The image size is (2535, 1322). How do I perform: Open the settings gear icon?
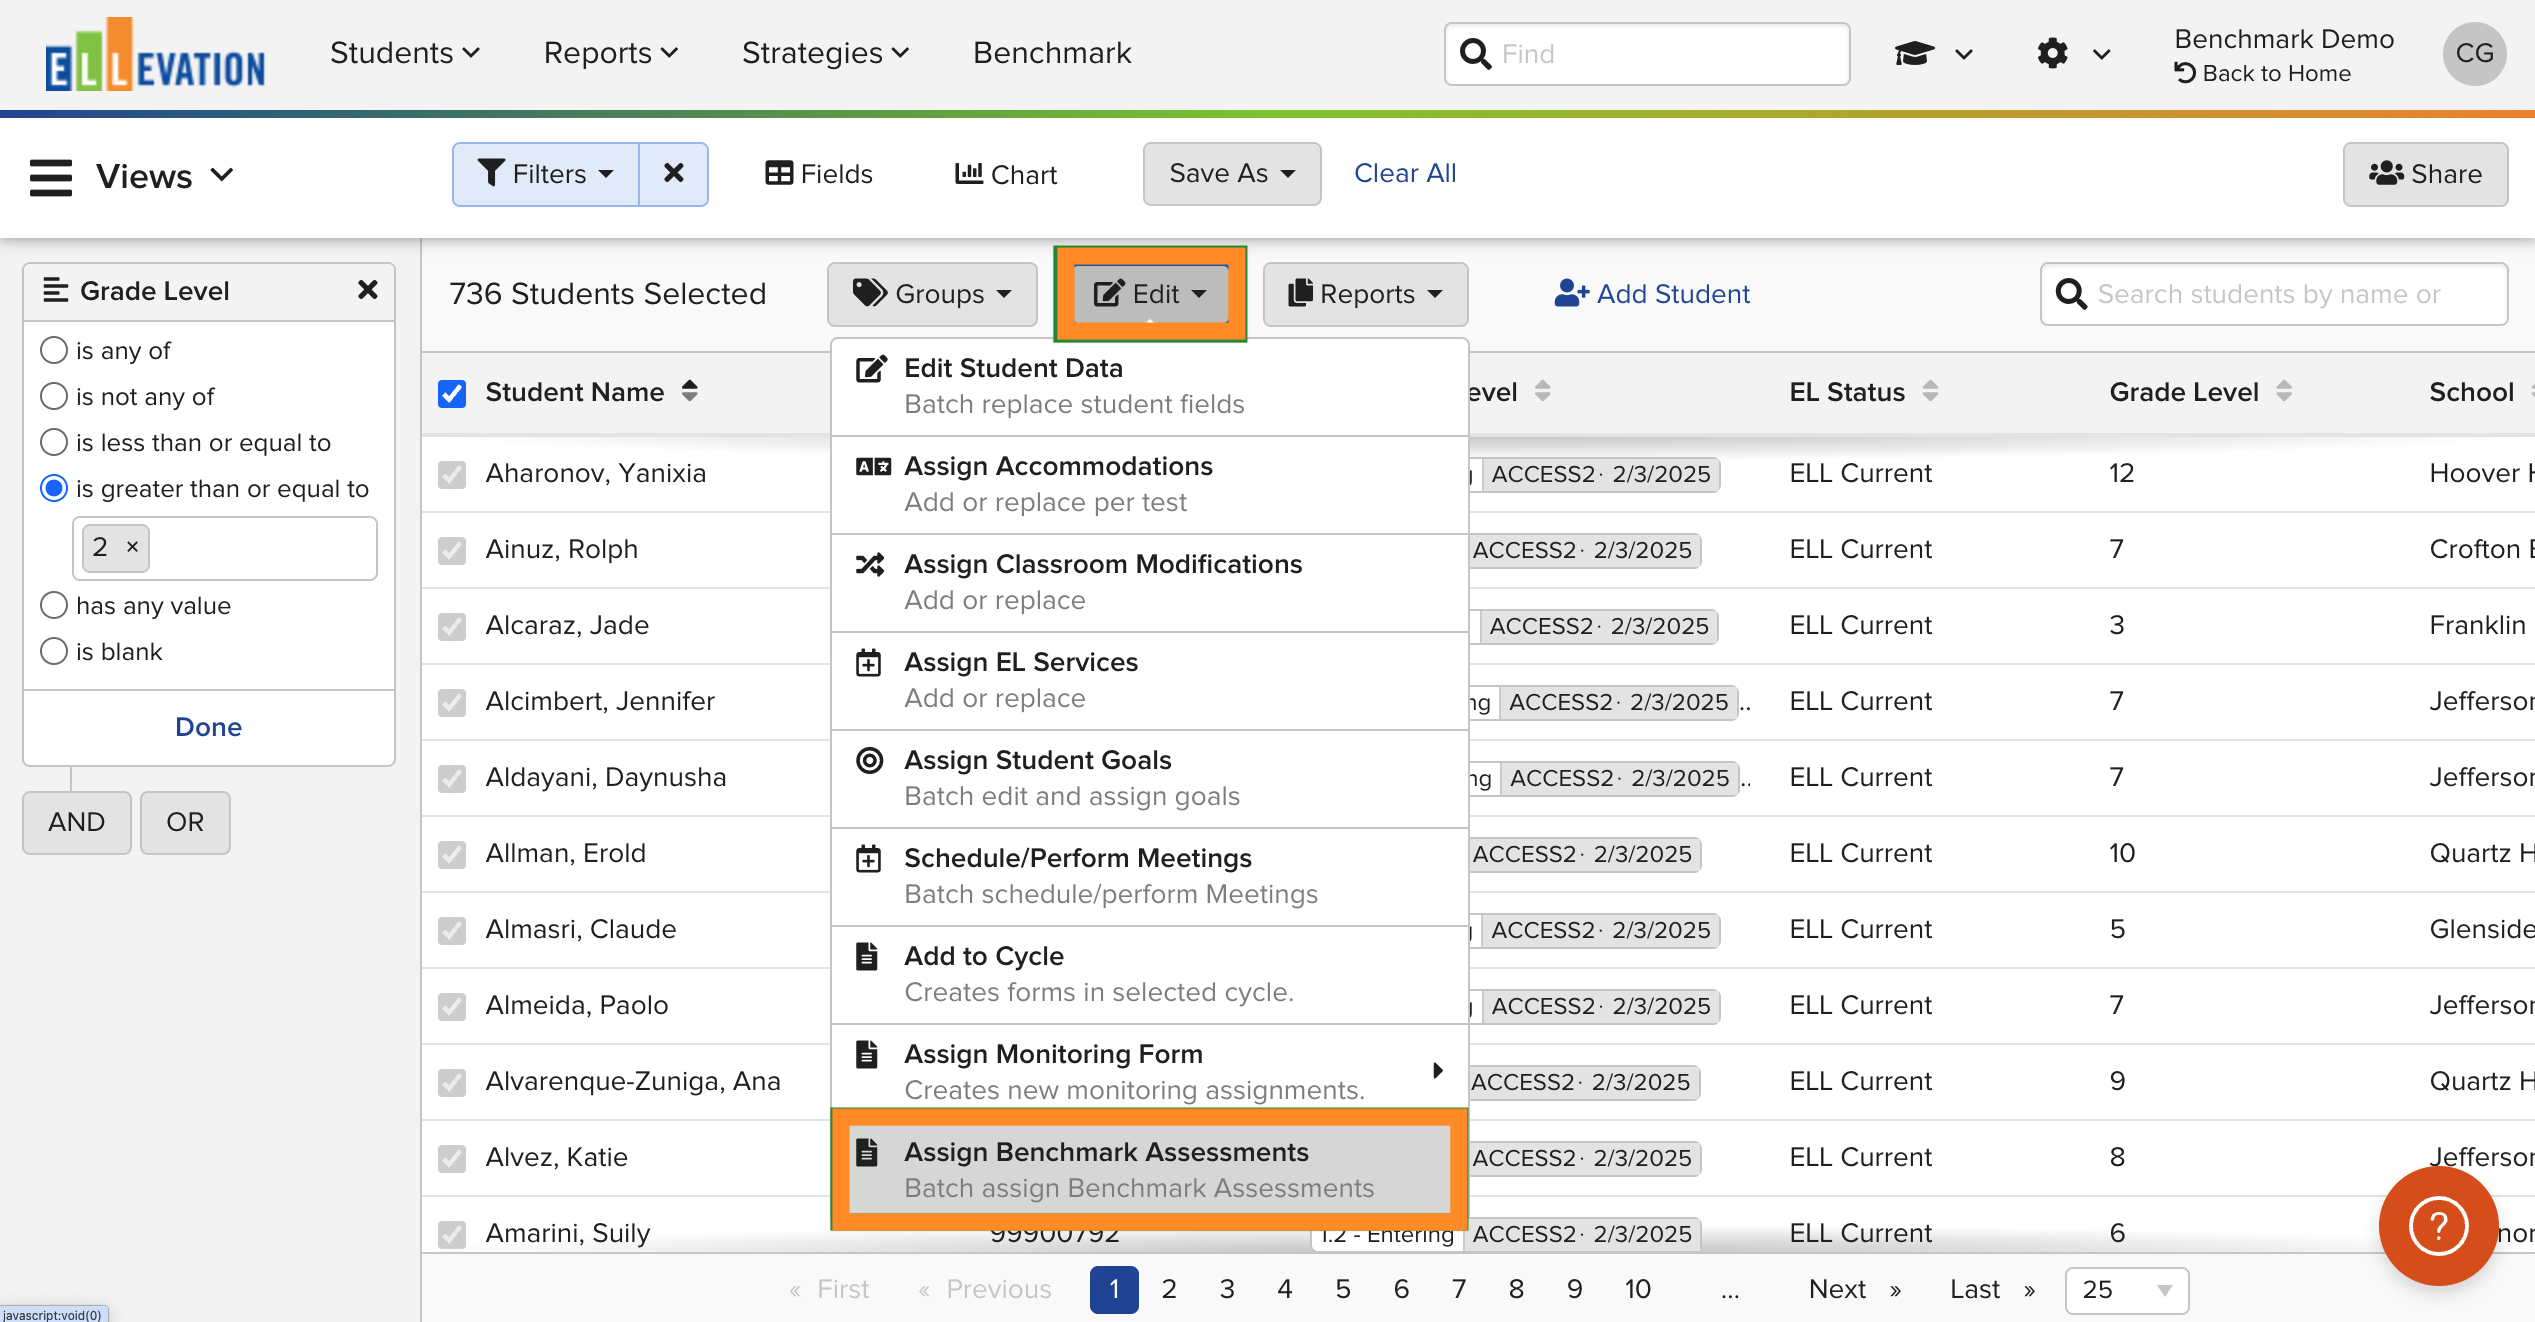click(2052, 54)
